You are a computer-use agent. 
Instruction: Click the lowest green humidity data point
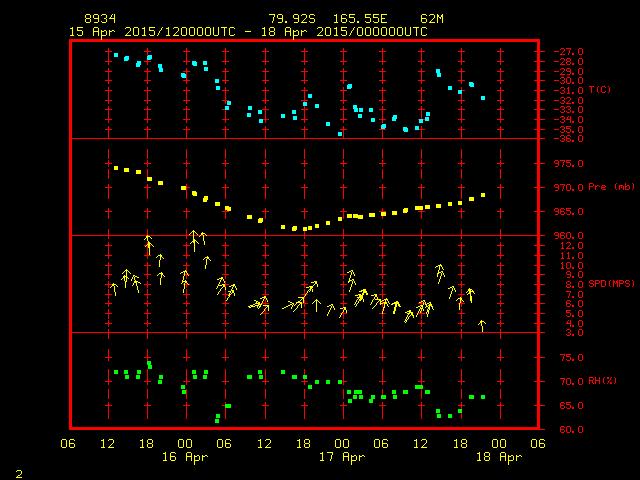tap(218, 420)
